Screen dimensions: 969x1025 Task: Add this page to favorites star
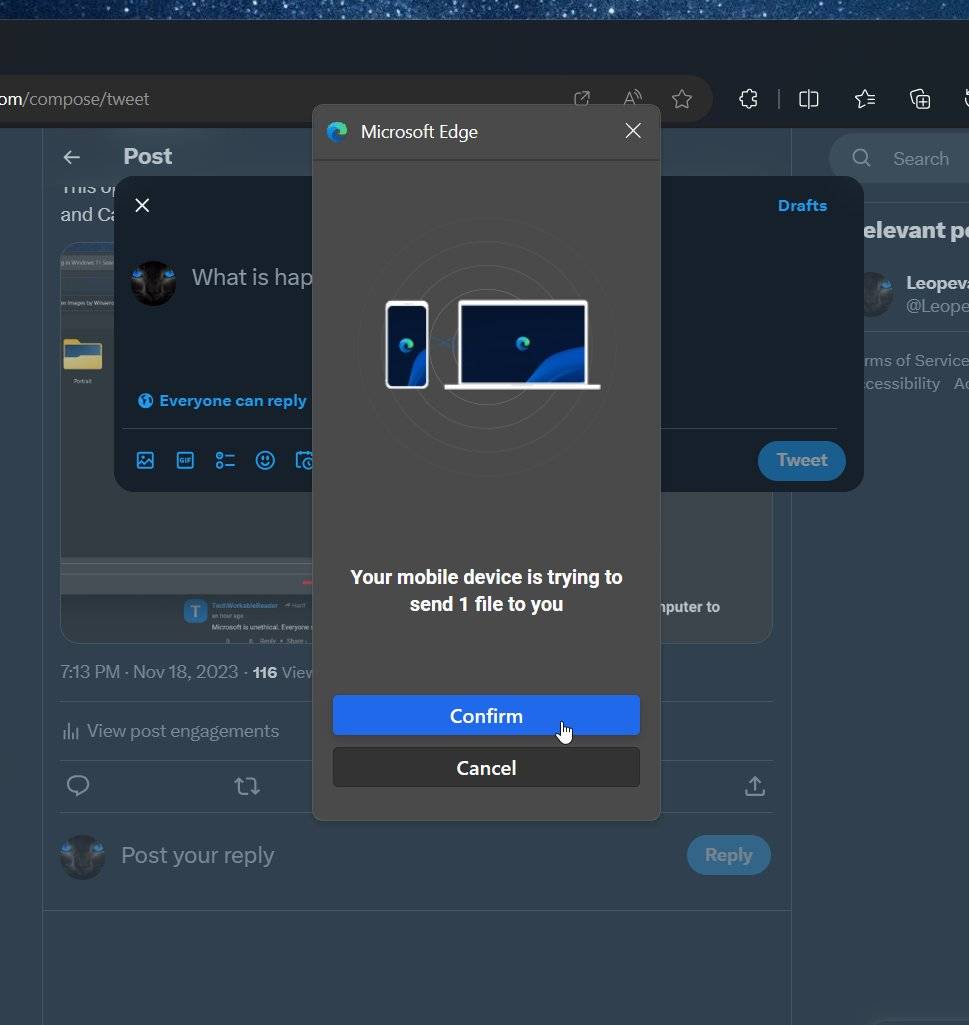coord(681,99)
